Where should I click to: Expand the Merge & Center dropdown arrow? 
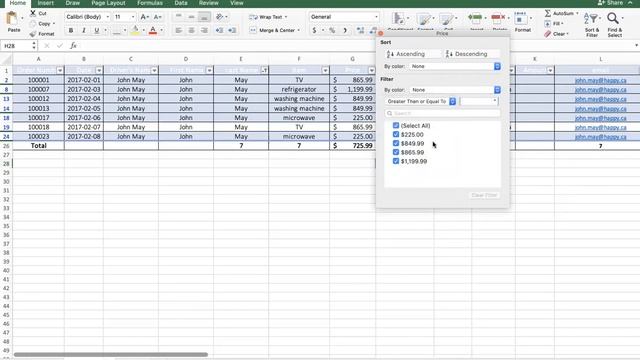299,30
